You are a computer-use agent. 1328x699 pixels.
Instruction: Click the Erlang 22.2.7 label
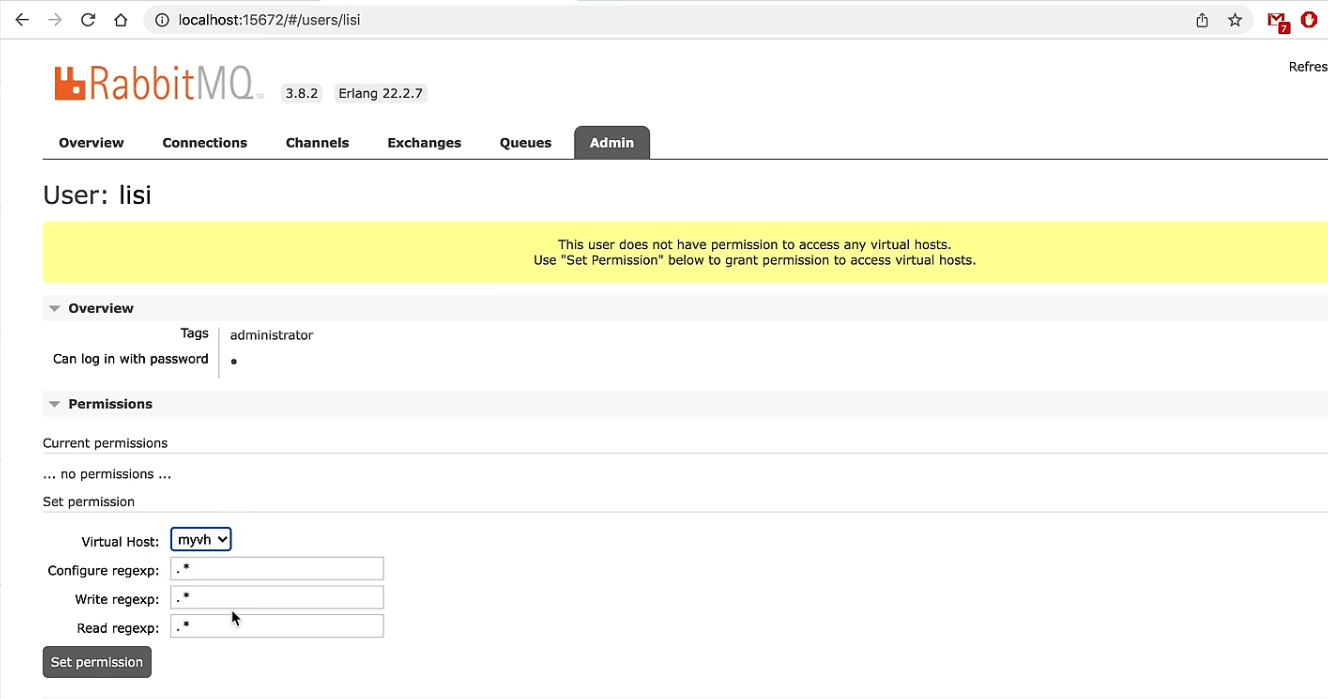(380, 93)
